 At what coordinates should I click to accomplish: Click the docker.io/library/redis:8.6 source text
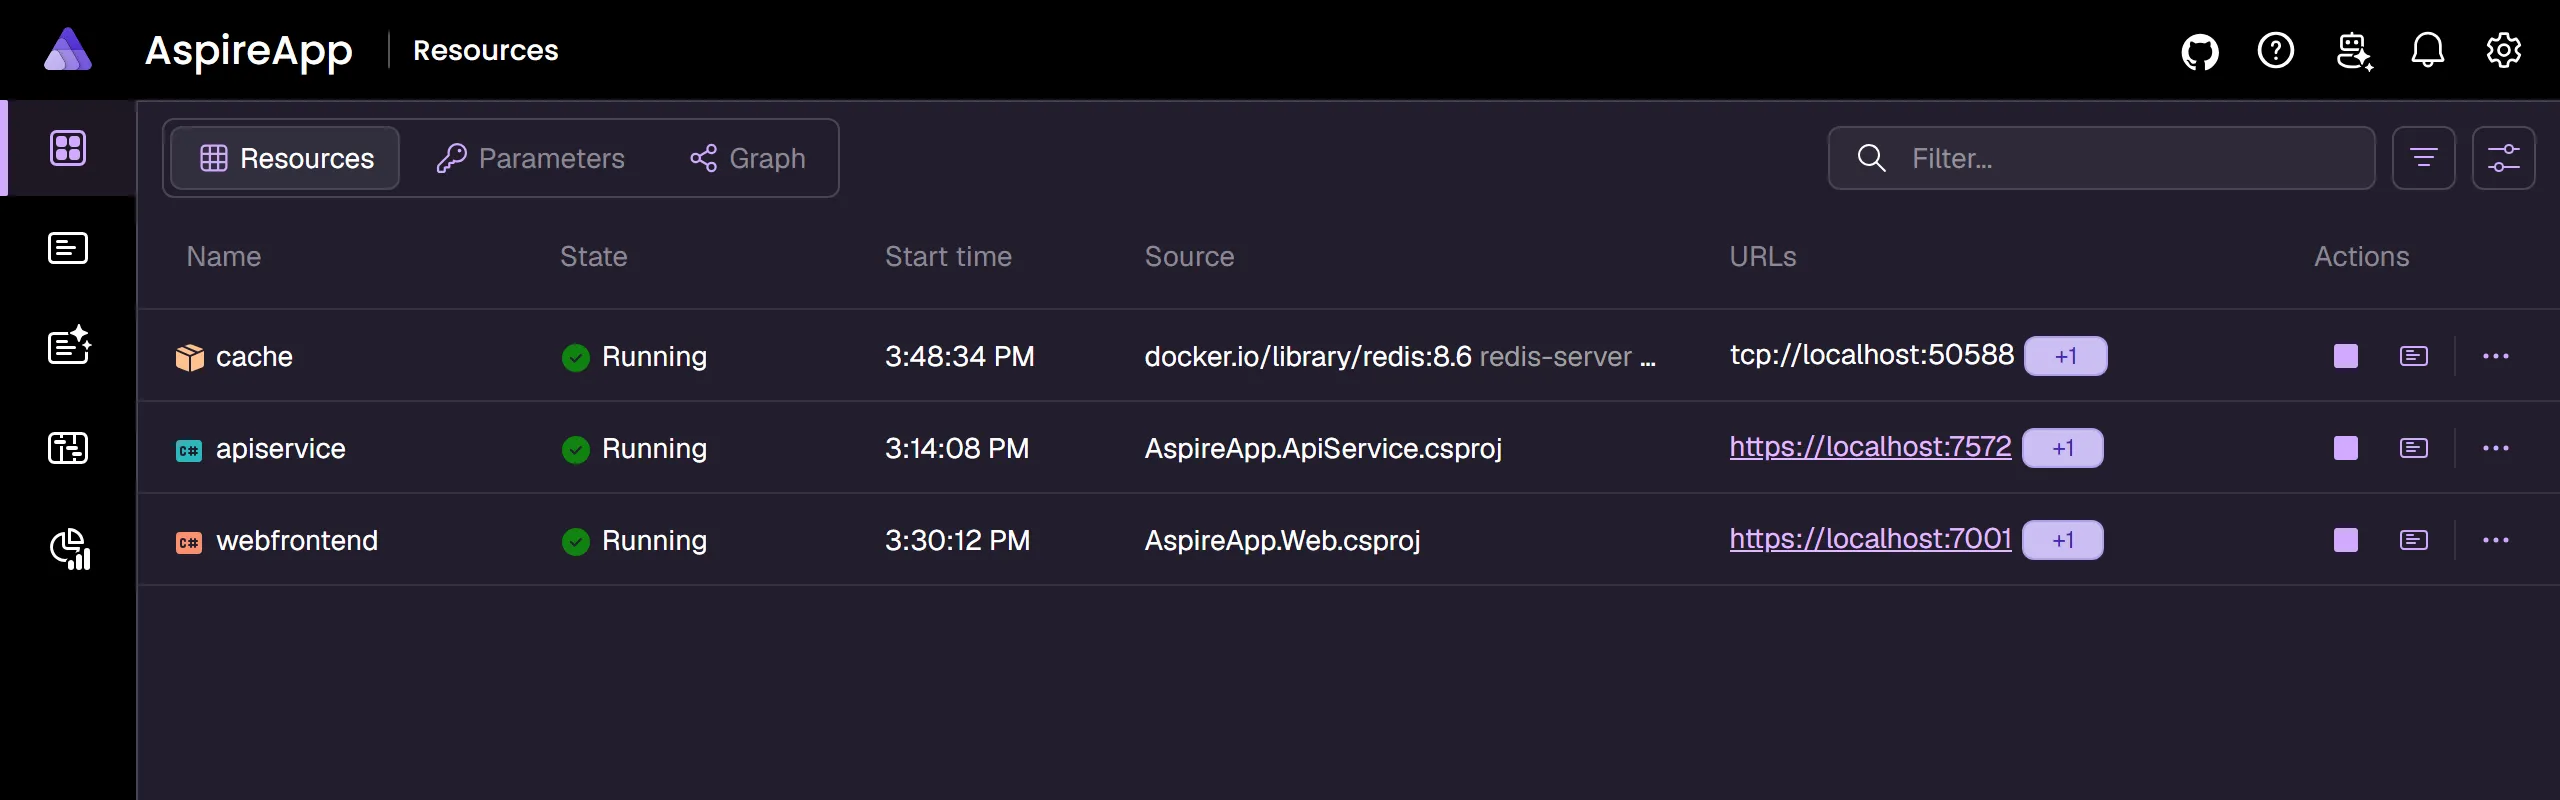click(x=1308, y=357)
